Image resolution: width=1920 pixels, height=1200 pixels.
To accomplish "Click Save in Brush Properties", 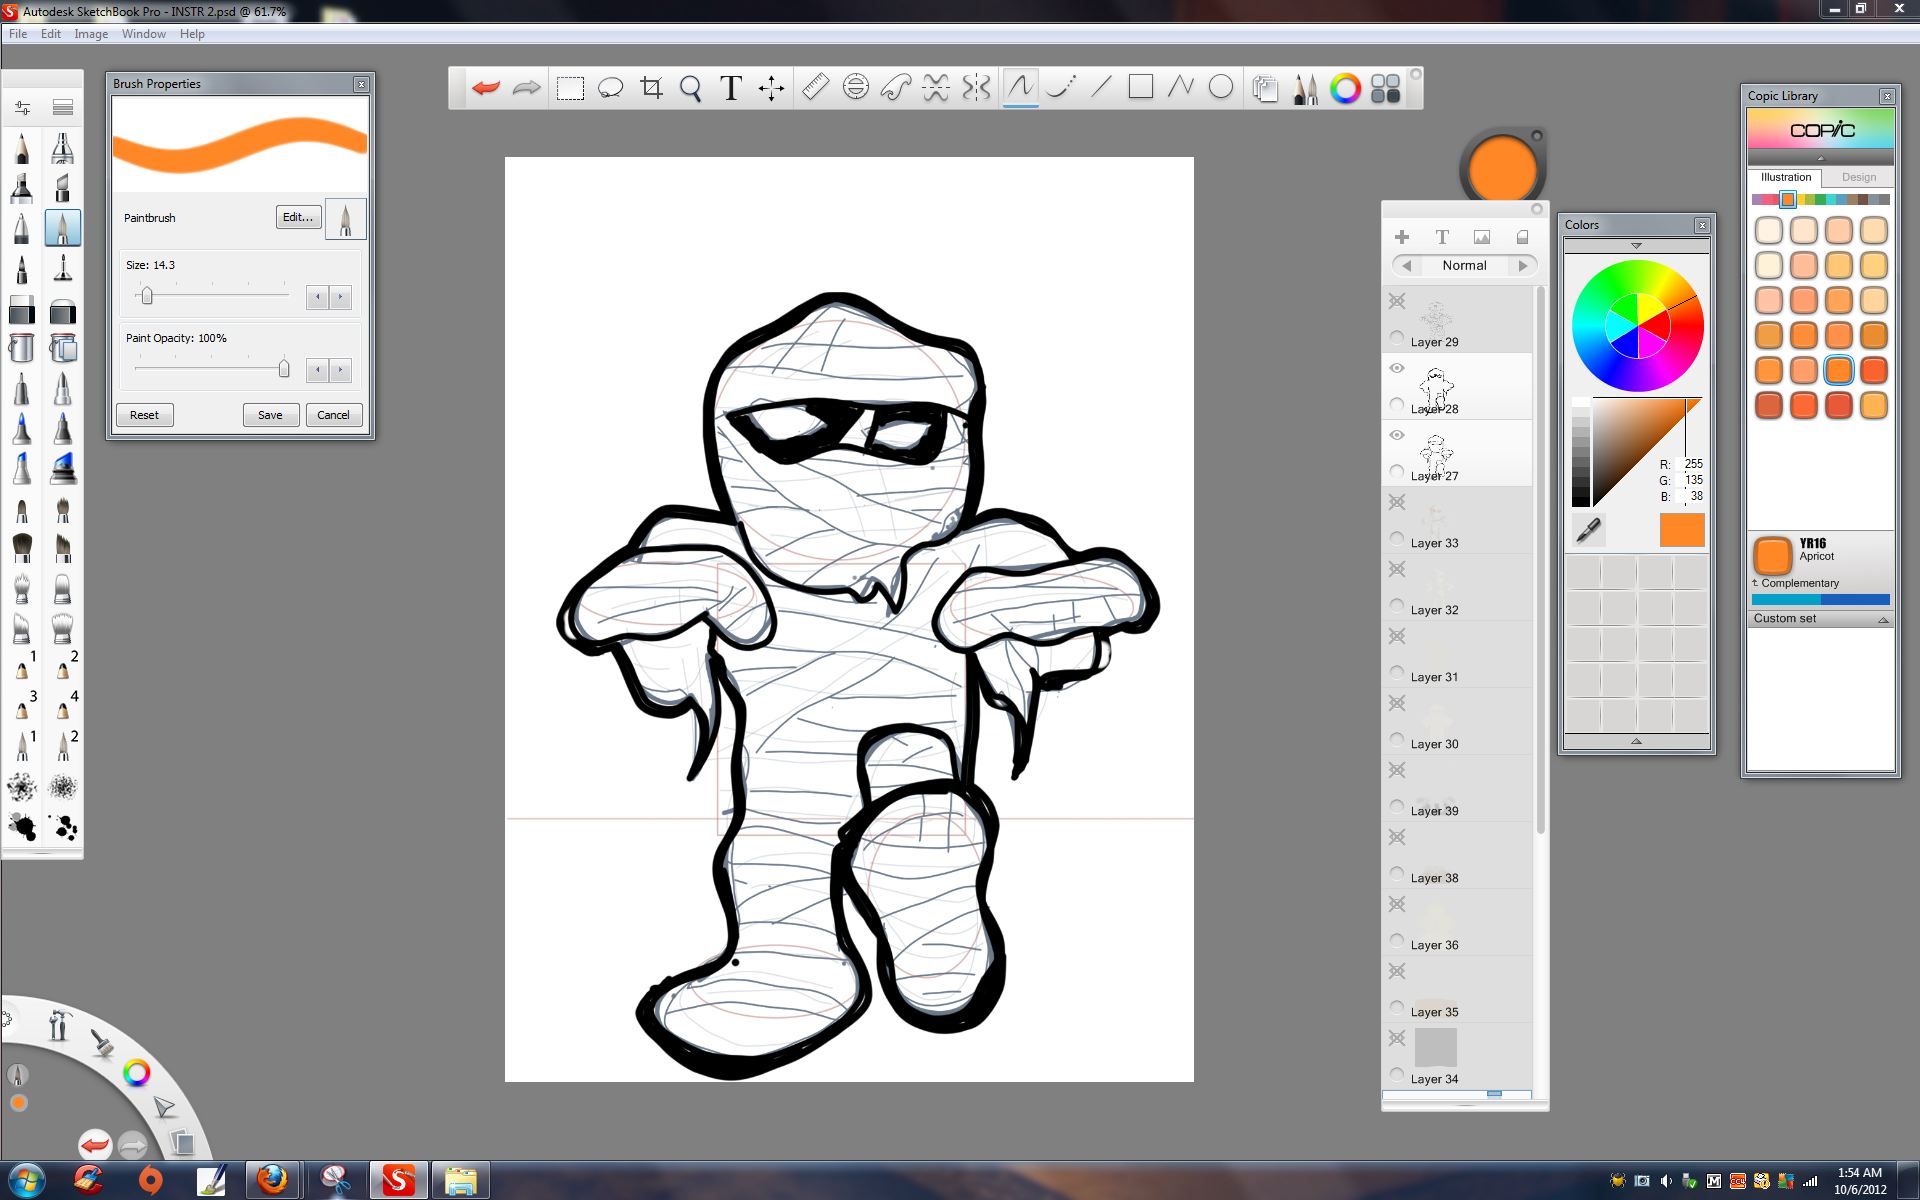I will [x=270, y=415].
